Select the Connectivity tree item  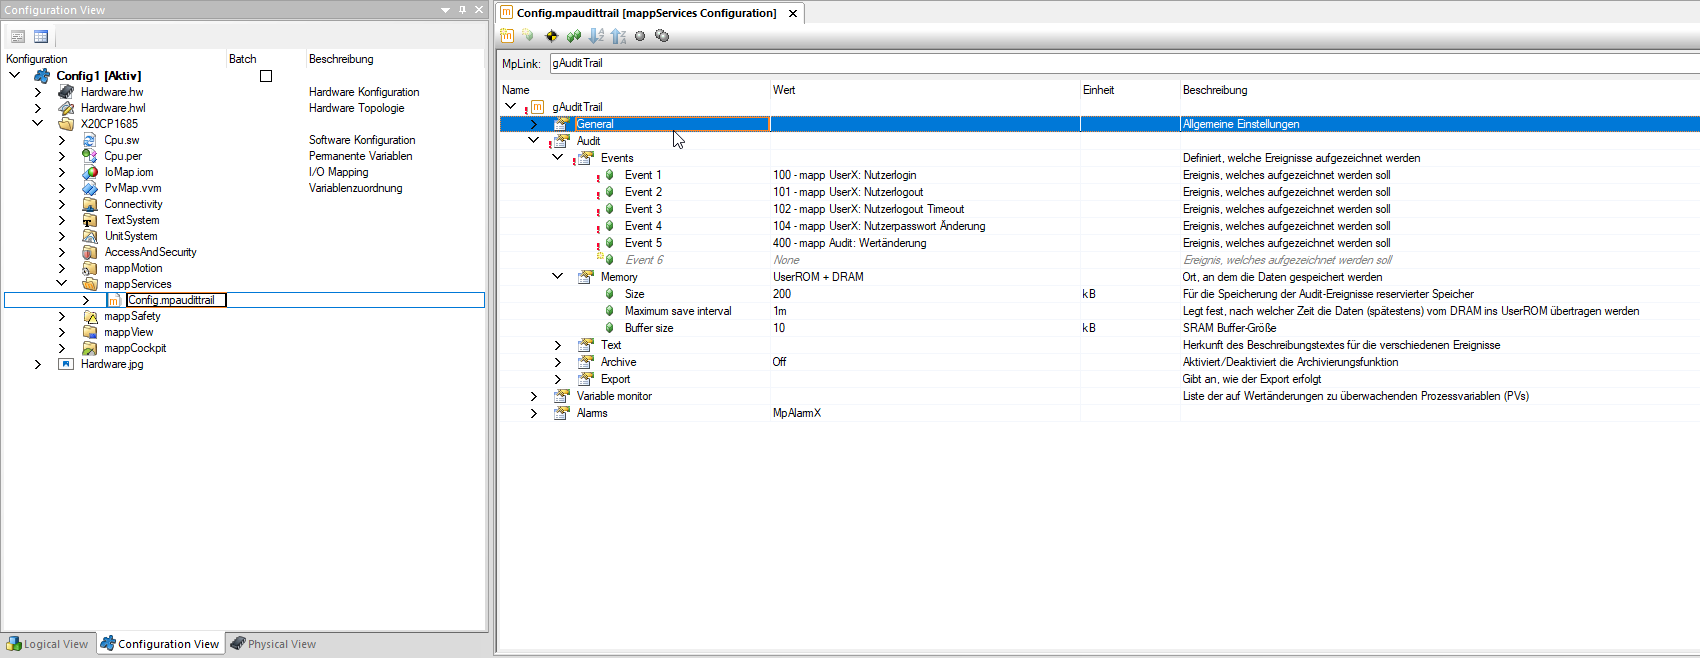[133, 204]
